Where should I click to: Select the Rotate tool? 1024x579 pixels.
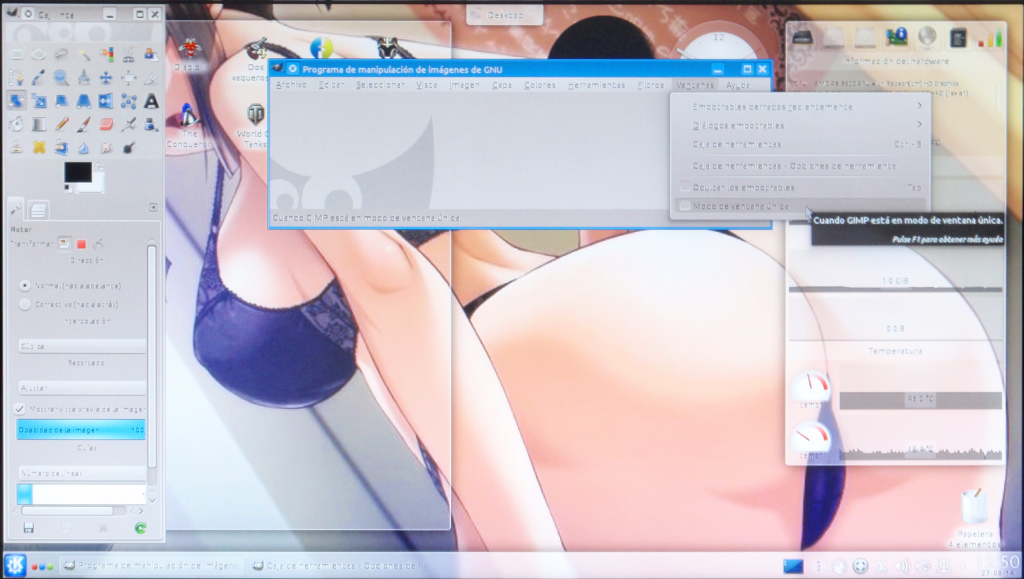point(16,101)
